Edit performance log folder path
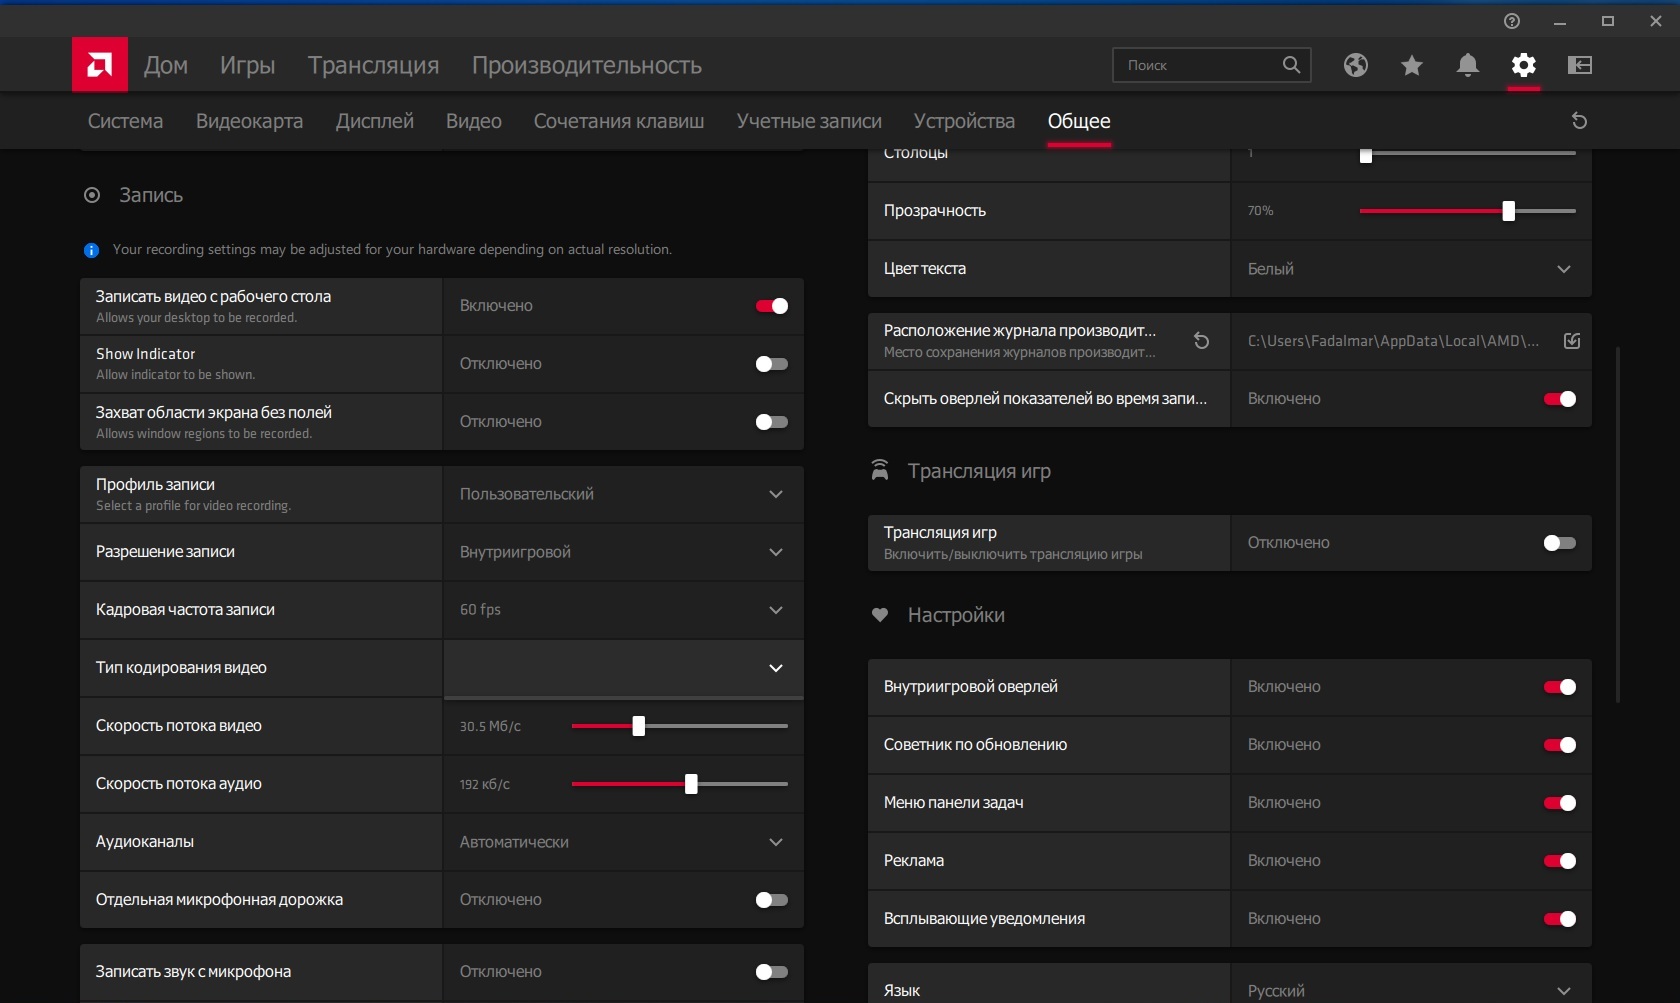 (x=1571, y=341)
